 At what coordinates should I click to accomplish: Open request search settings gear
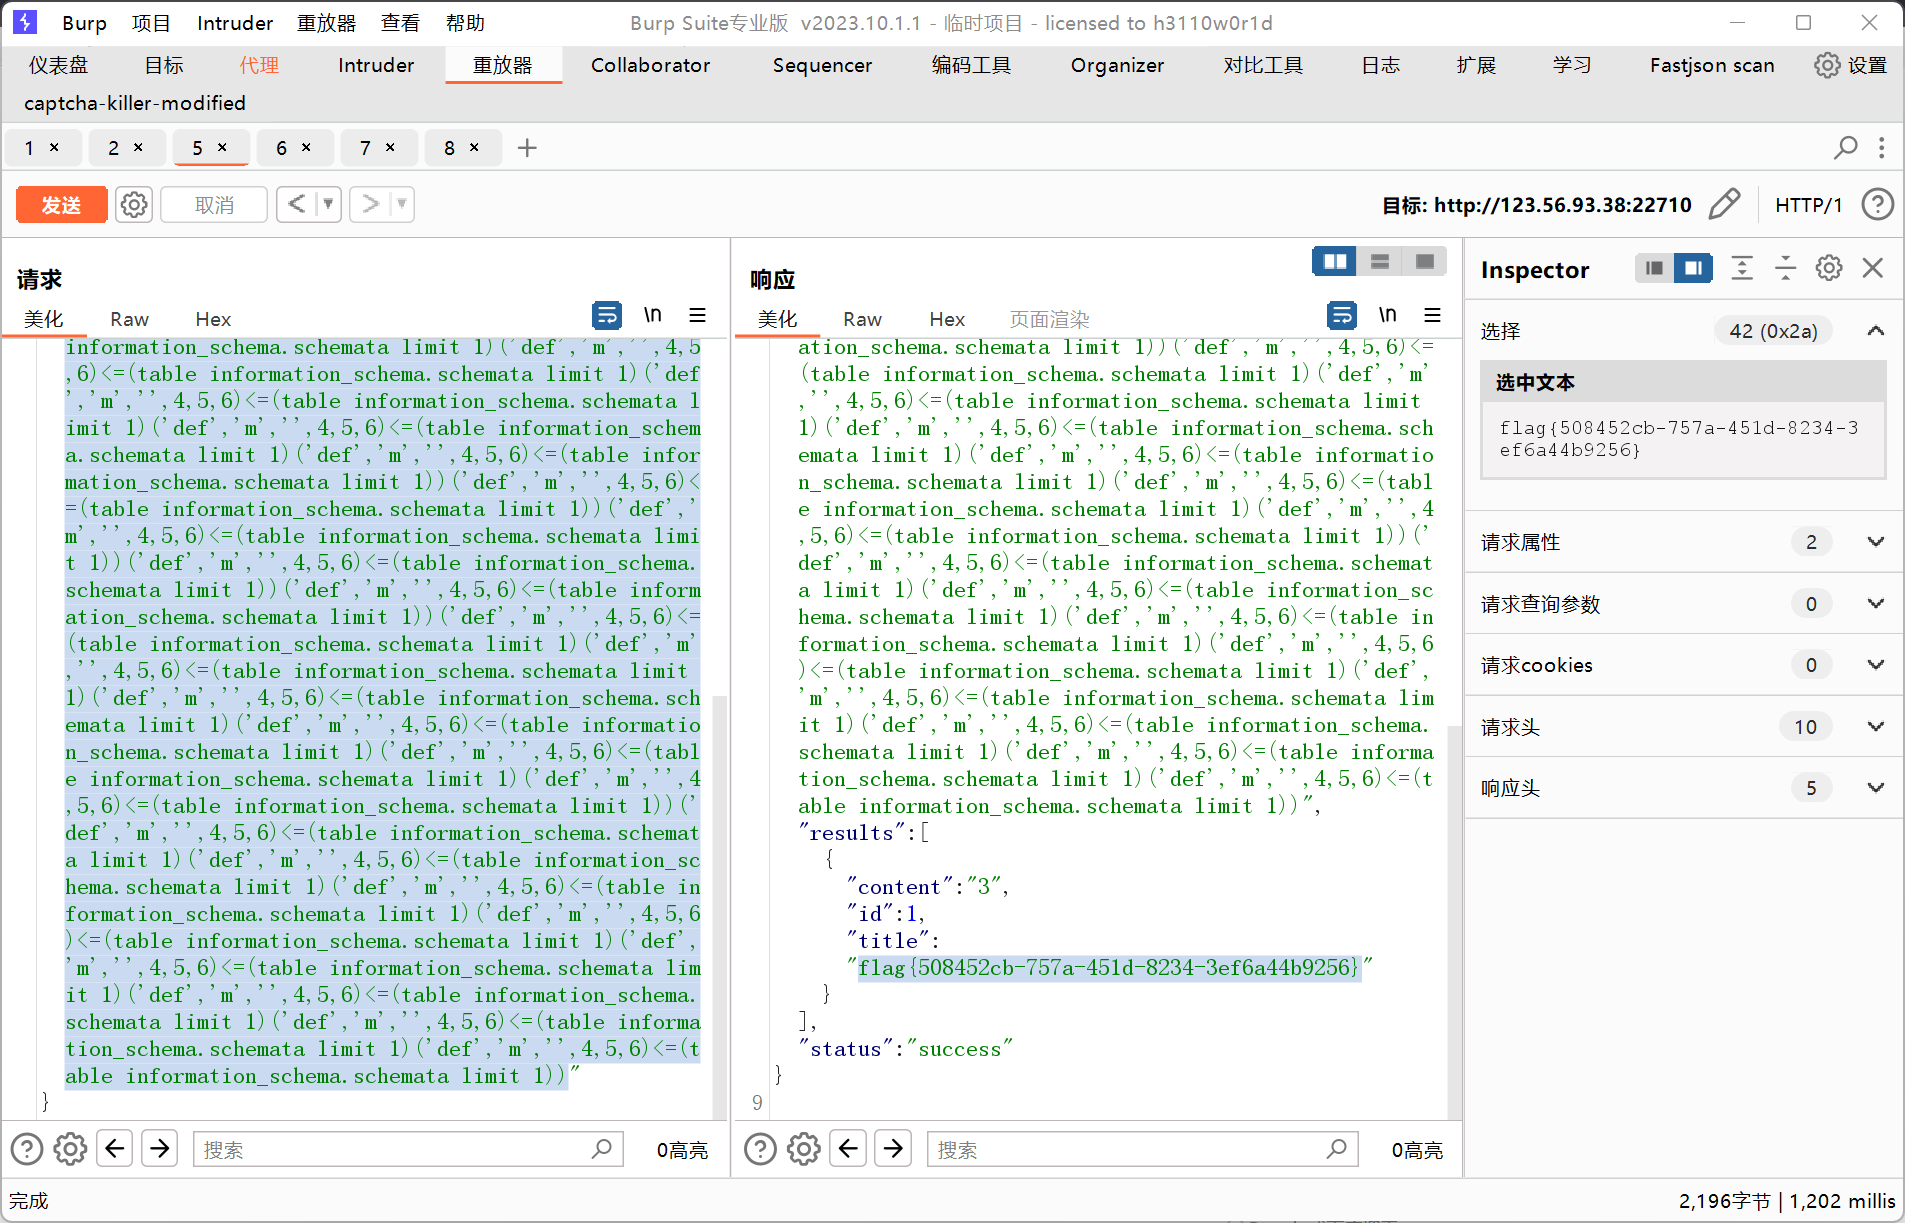coord(70,1149)
